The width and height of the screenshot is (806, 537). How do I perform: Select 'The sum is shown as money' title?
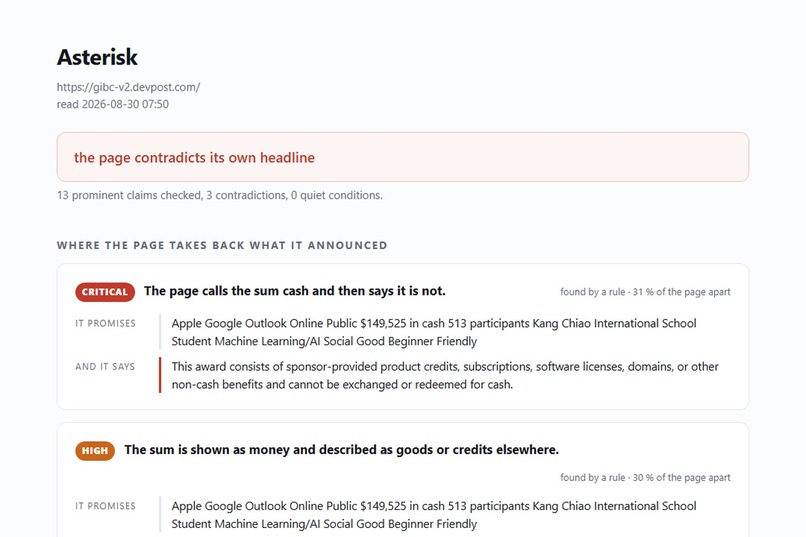[x=341, y=450]
